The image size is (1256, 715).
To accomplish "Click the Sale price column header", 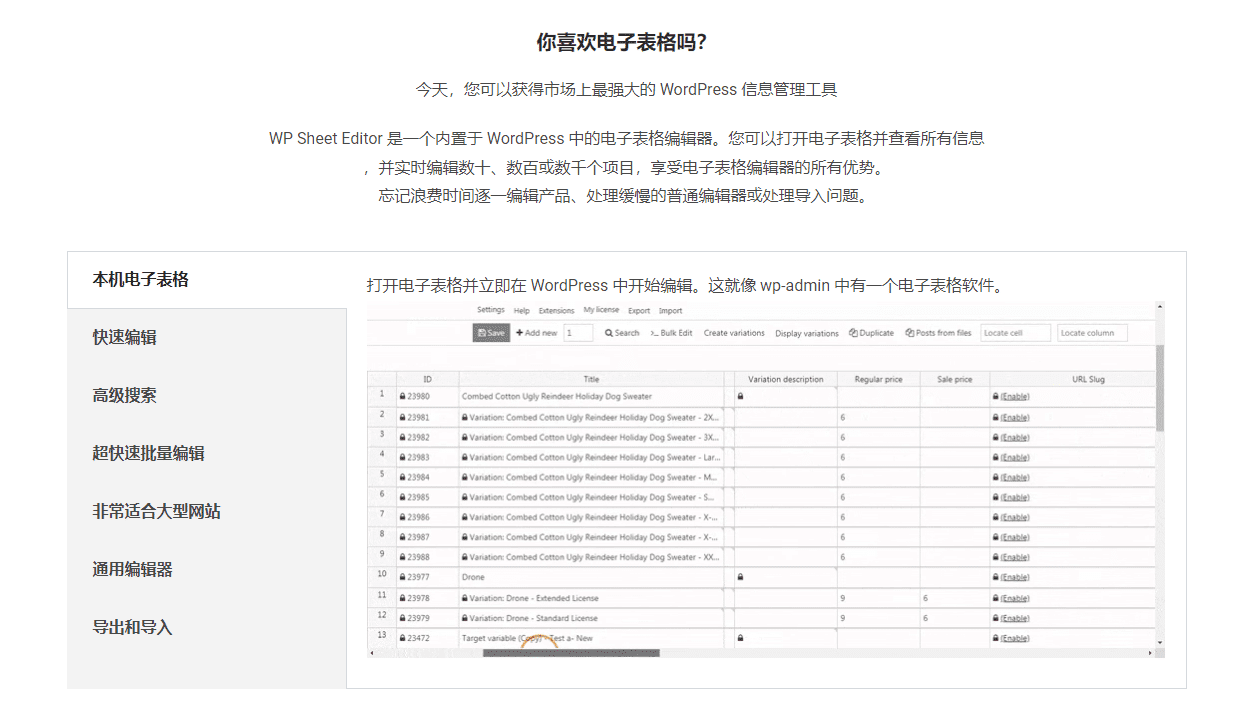I will (x=955, y=379).
